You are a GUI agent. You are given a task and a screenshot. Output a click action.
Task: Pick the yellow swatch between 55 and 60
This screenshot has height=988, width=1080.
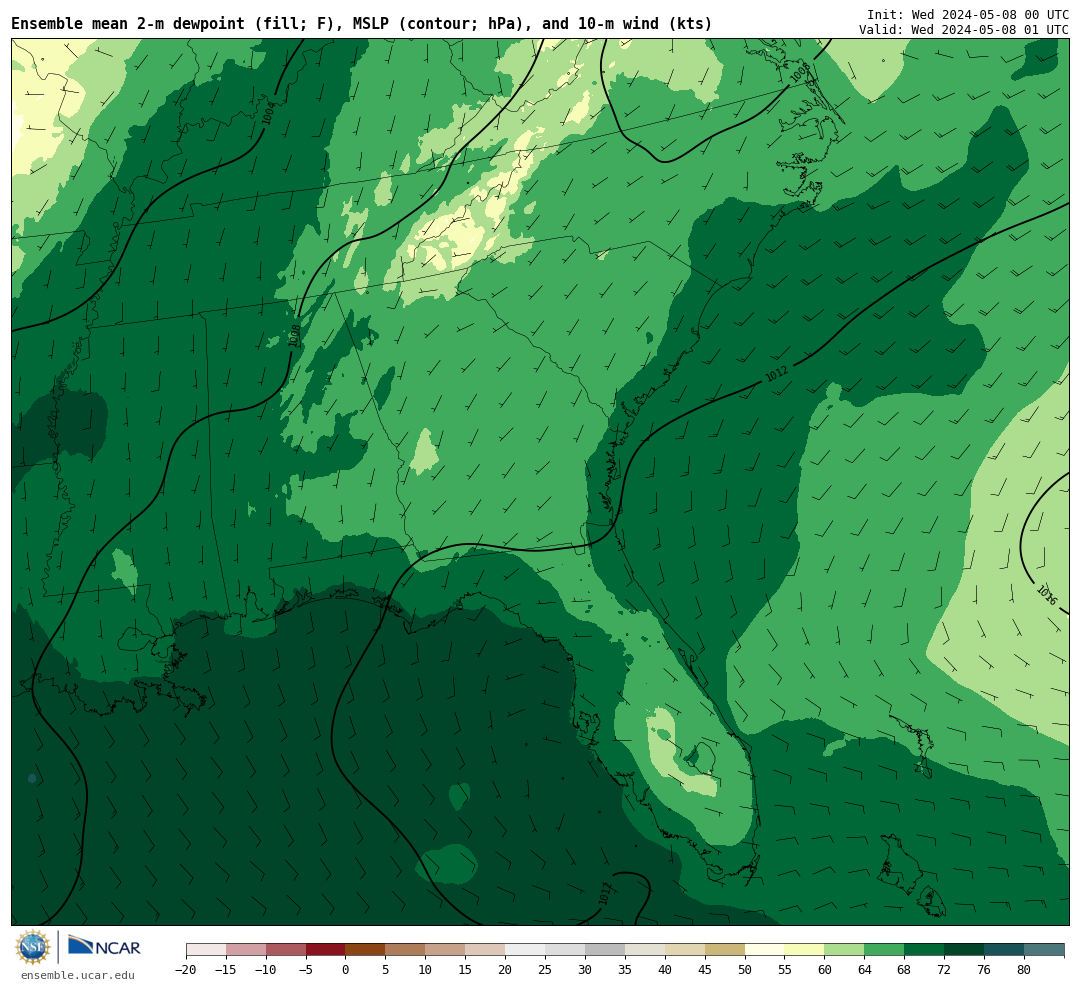click(x=804, y=950)
